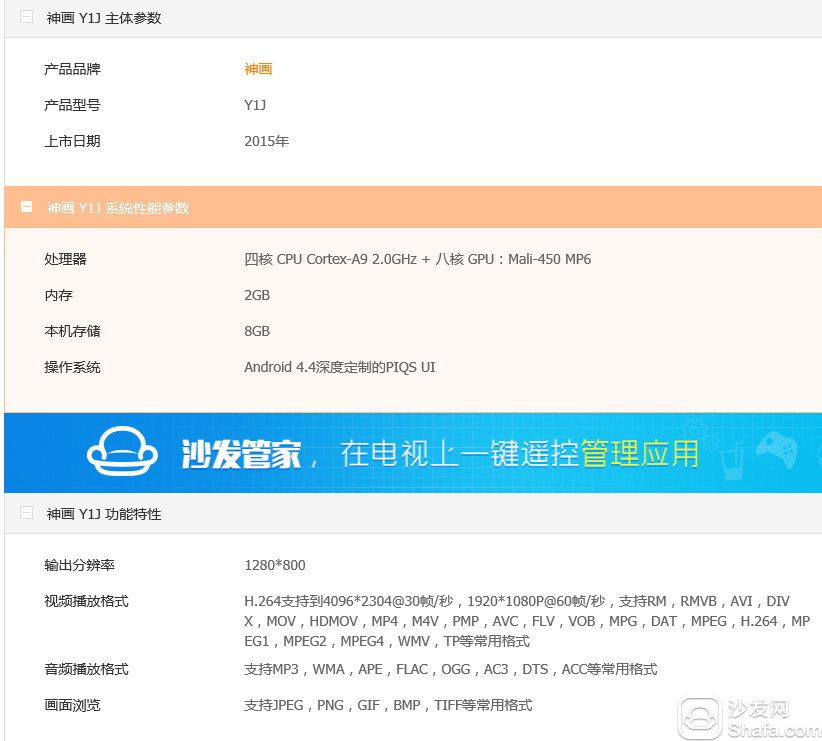Click the resolution value 1280*800
Image resolution: width=822 pixels, height=741 pixels.
[x=275, y=565]
